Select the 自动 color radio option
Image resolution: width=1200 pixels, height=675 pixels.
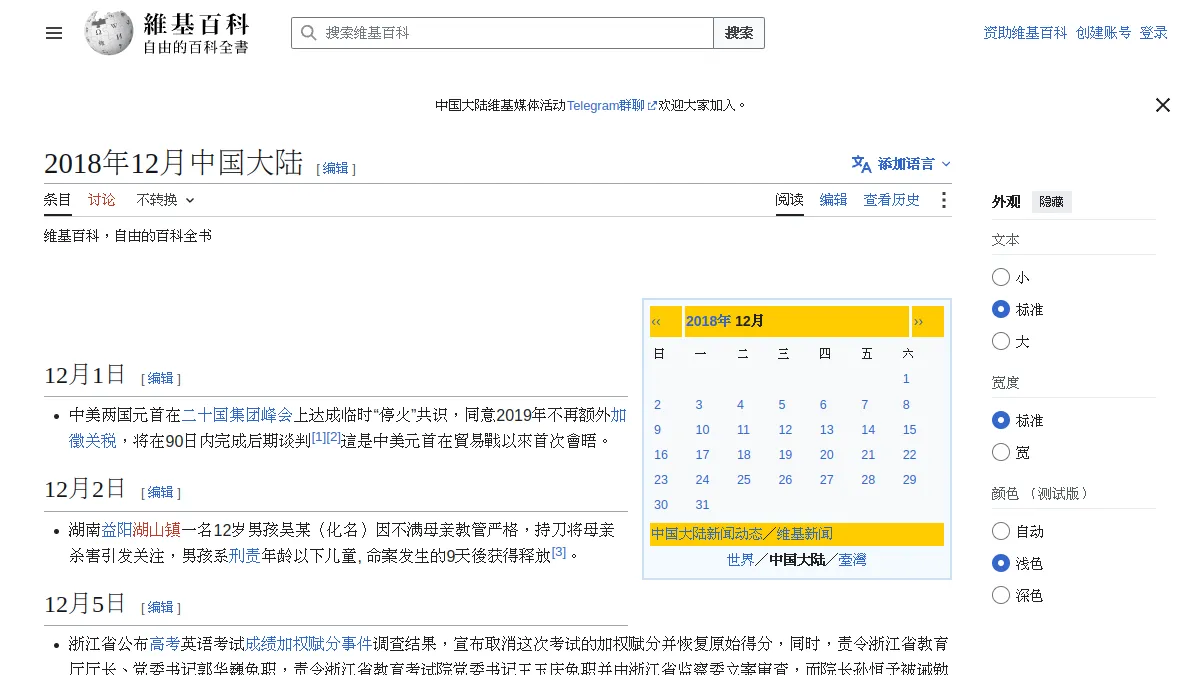click(x=1001, y=531)
